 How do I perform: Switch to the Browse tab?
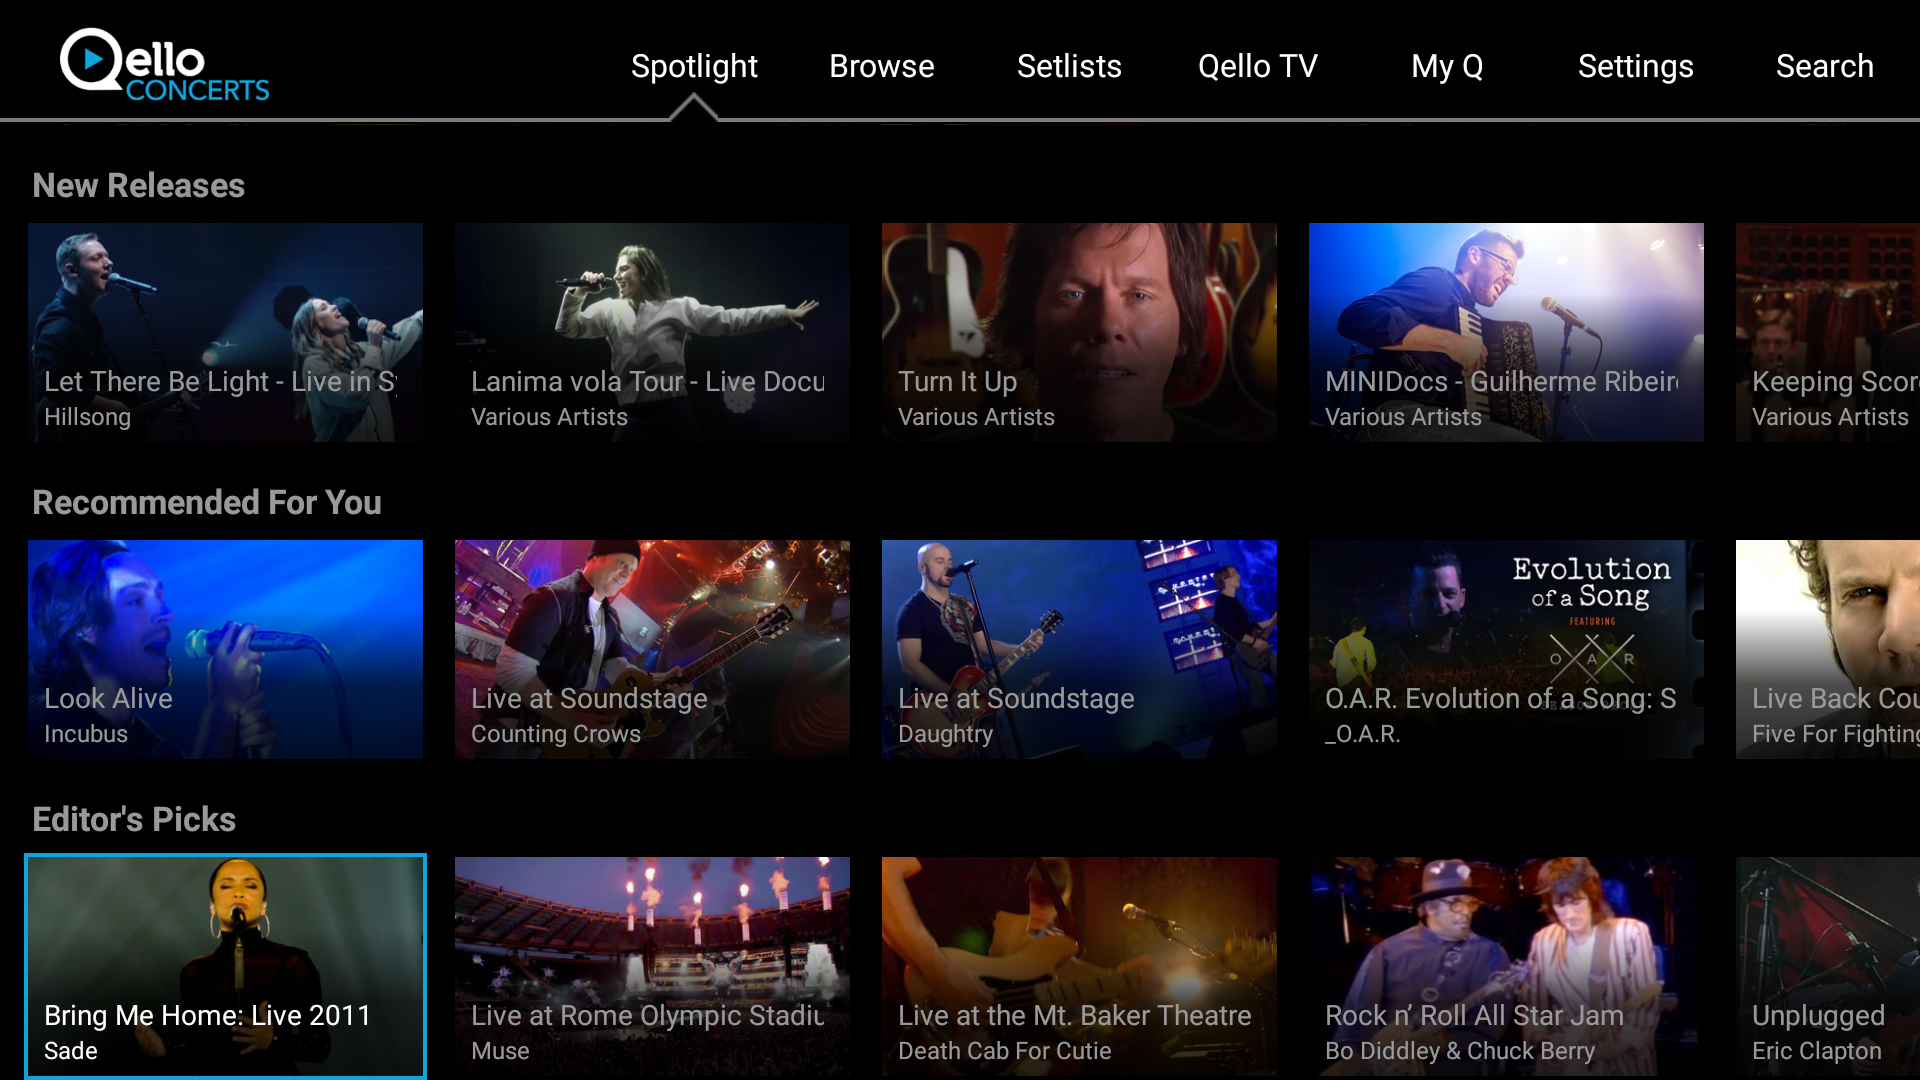click(881, 66)
